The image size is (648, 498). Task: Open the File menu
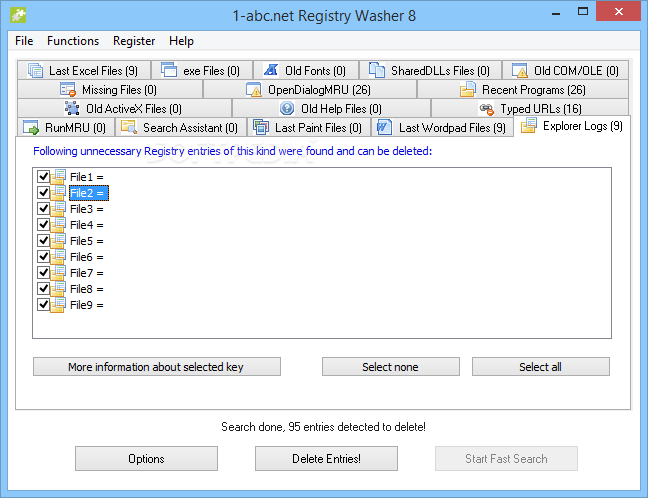[x=24, y=41]
